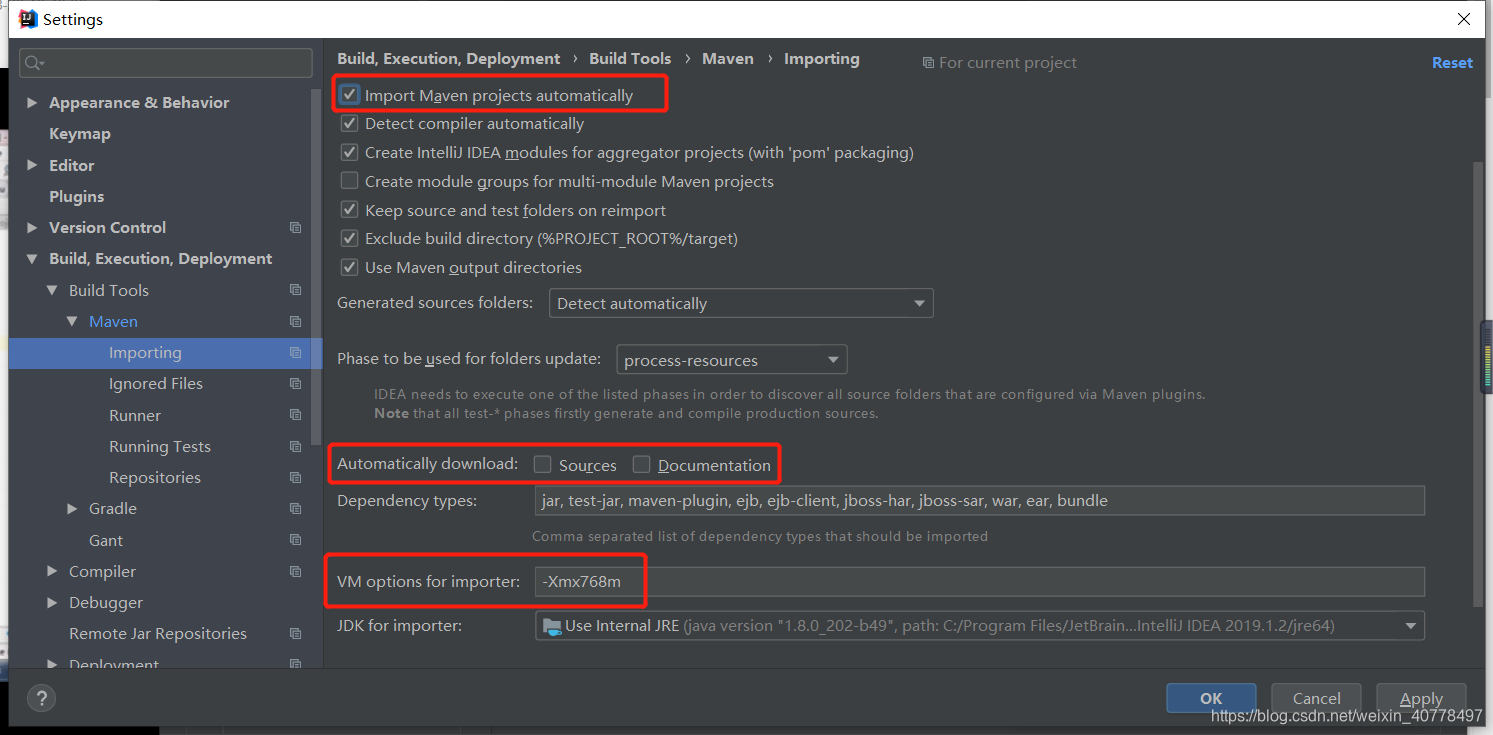
Task: Expand the Compiler node
Action: [x=52, y=572]
